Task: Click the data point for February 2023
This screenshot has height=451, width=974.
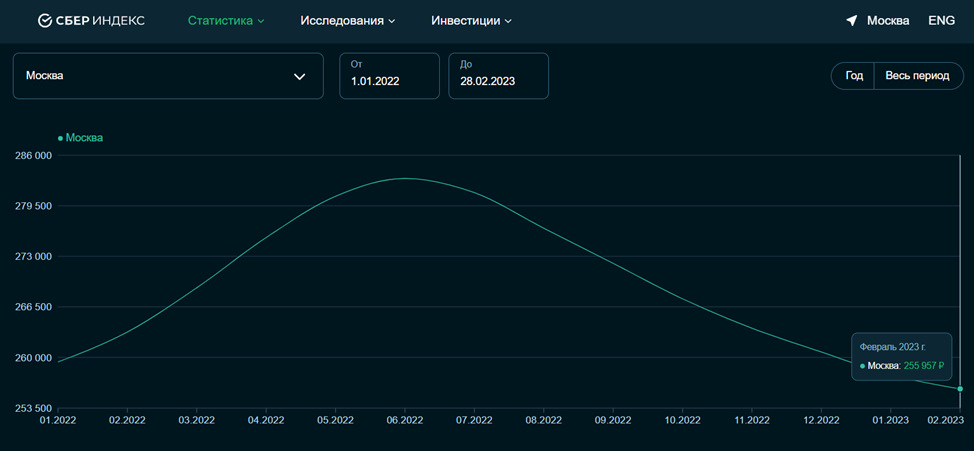Action: [x=960, y=389]
